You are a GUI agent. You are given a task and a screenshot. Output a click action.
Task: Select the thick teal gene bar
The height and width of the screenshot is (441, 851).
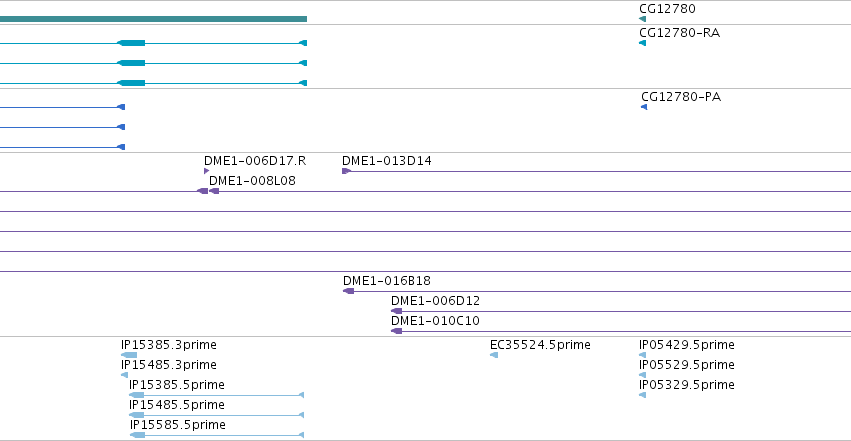pos(154,19)
